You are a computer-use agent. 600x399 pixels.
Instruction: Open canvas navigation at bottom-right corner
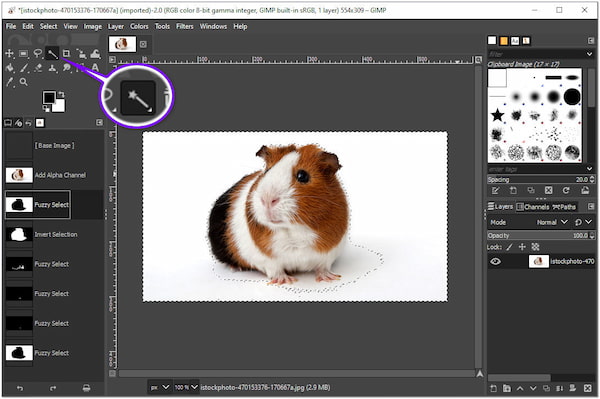[x=479, y=373]
